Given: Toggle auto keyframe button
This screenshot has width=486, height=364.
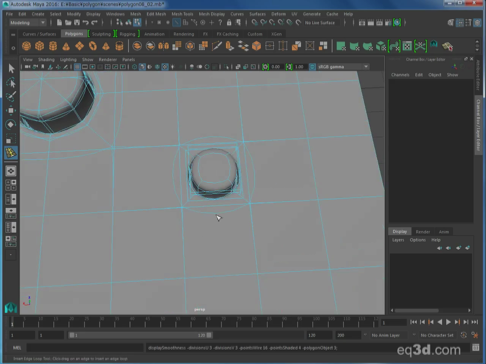Looking at the screenshot, I should pyautogui.click(x=464, y=335).
